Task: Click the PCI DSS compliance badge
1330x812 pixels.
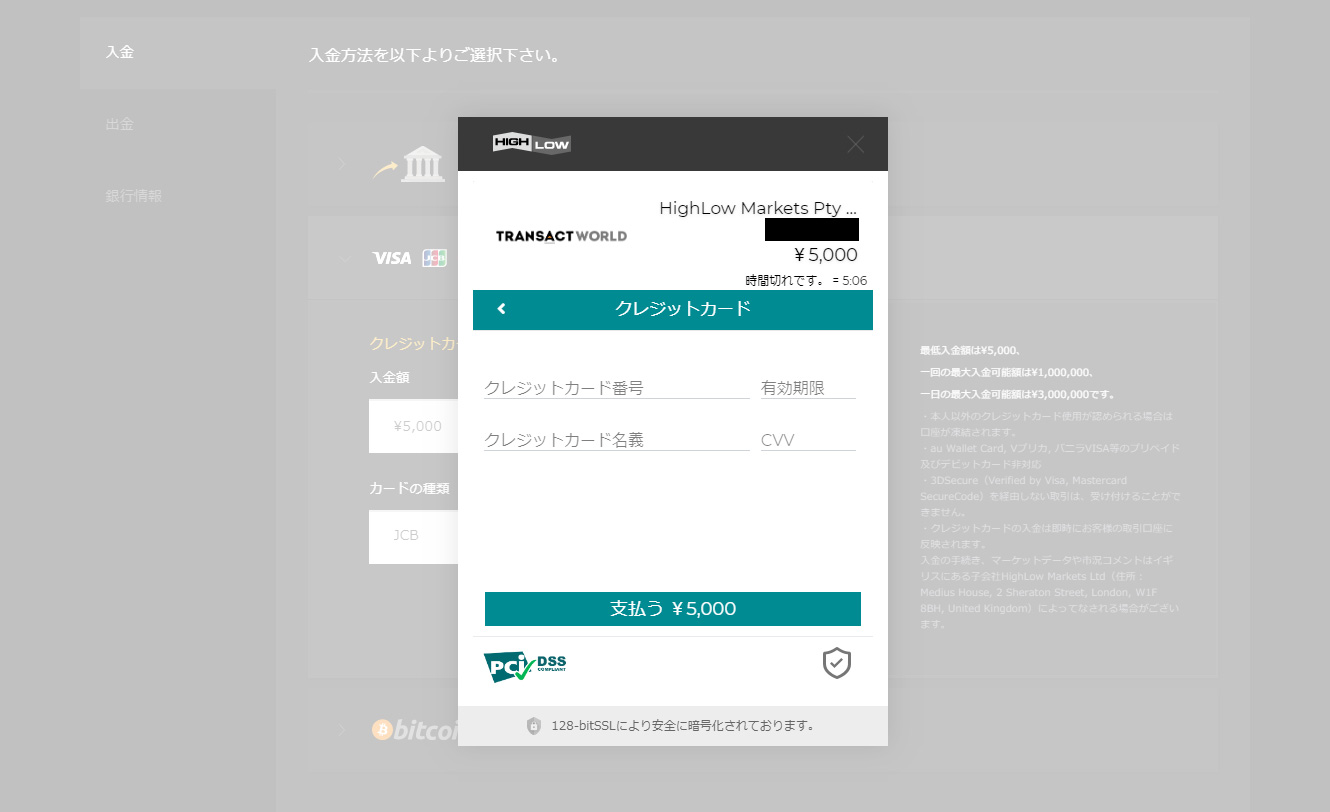Action: tap(525, 665)
